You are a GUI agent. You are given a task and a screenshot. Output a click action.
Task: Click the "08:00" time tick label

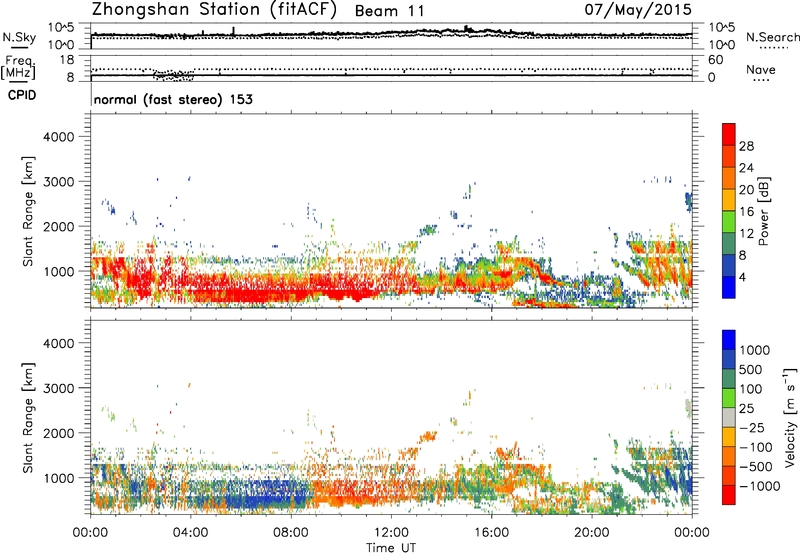(291, 533)
